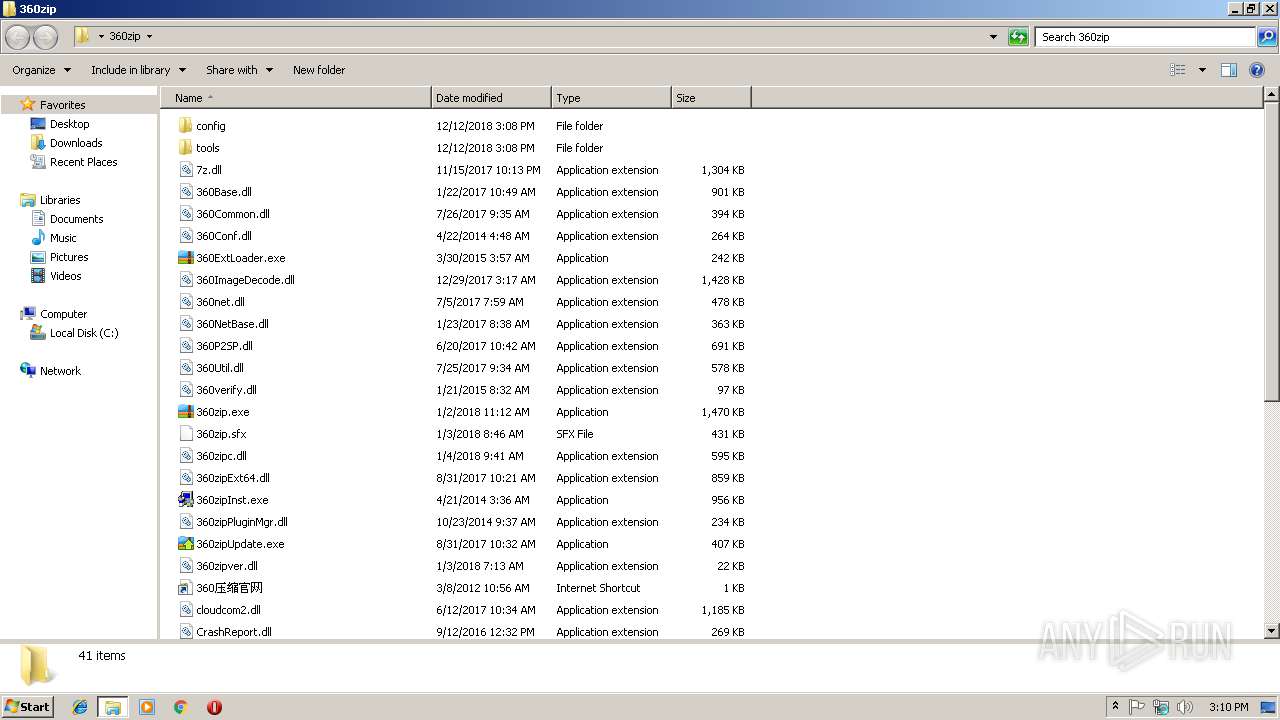Select the 360Base.dll file
This screenshot has width=1280, height=720.
click(x=224, y=192)
